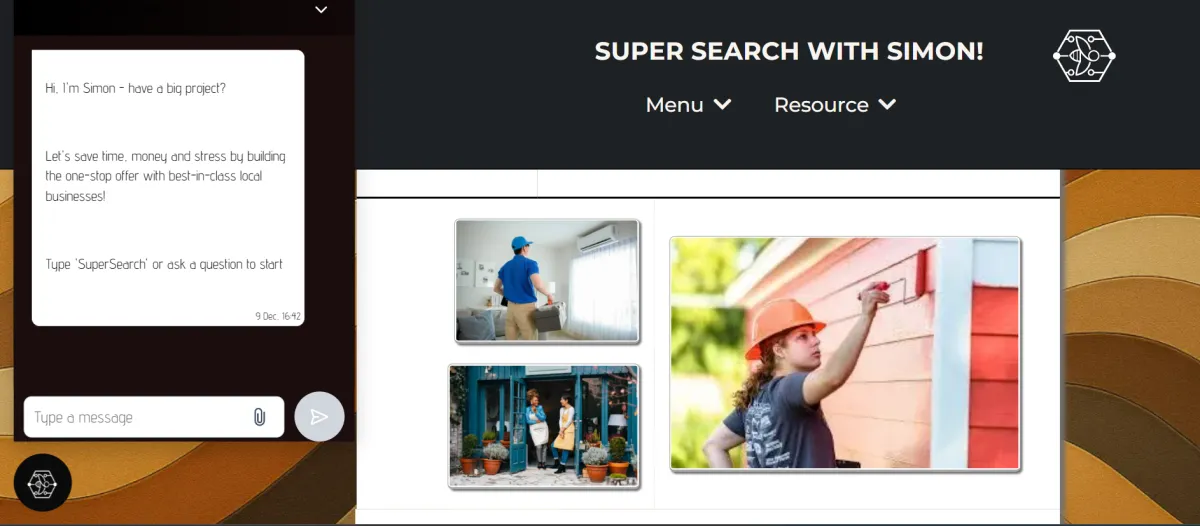Expand the chevron next to Resource
The width and height of the screenshot is (1200, 526).
tap(887, 104)
